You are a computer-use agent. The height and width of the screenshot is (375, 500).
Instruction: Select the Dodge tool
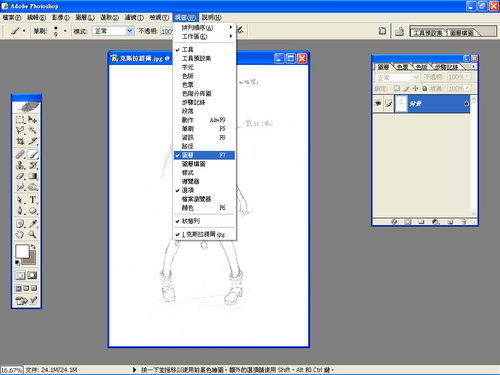(33, 187)
